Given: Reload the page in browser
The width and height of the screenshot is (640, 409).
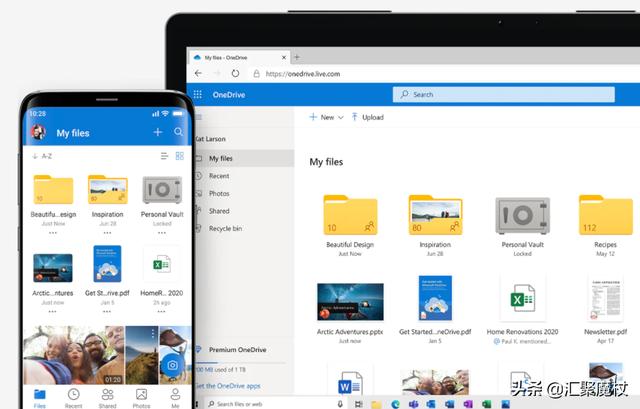Looking at the screenshot, I should pyautogui.click(x=235, y=73).
